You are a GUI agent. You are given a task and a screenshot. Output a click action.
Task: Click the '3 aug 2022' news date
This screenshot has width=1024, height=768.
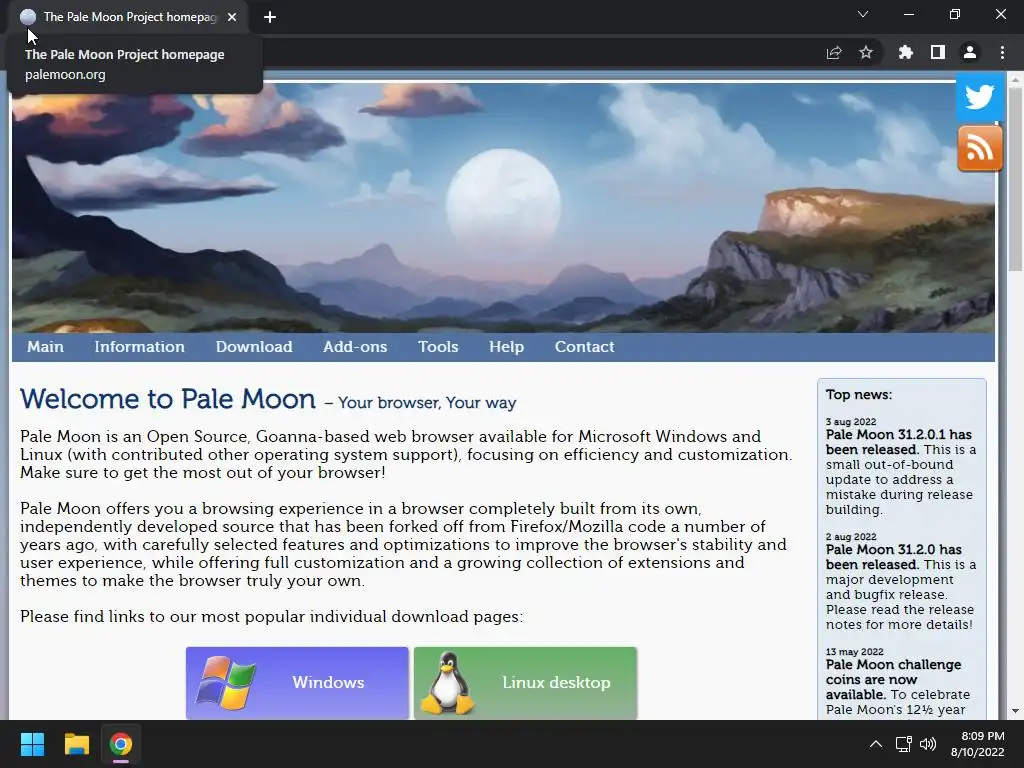[851, 422]
